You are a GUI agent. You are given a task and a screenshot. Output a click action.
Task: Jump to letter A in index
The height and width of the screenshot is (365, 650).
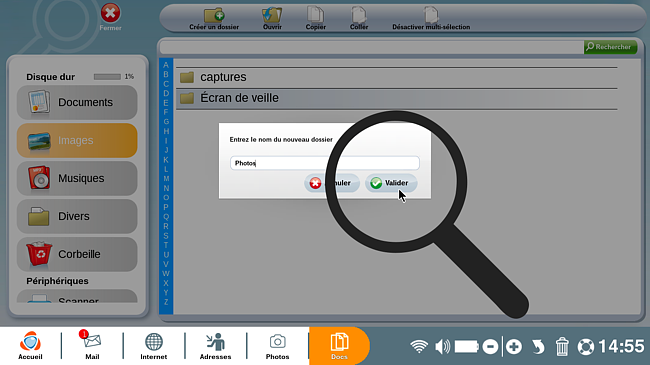[x=166, y=65]
